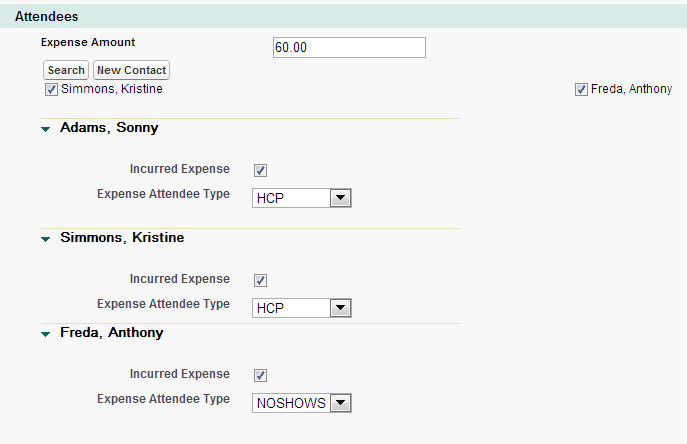Screen dimensions: 687x444
Task: Click the New Contact button
Action: pos(132,70)
